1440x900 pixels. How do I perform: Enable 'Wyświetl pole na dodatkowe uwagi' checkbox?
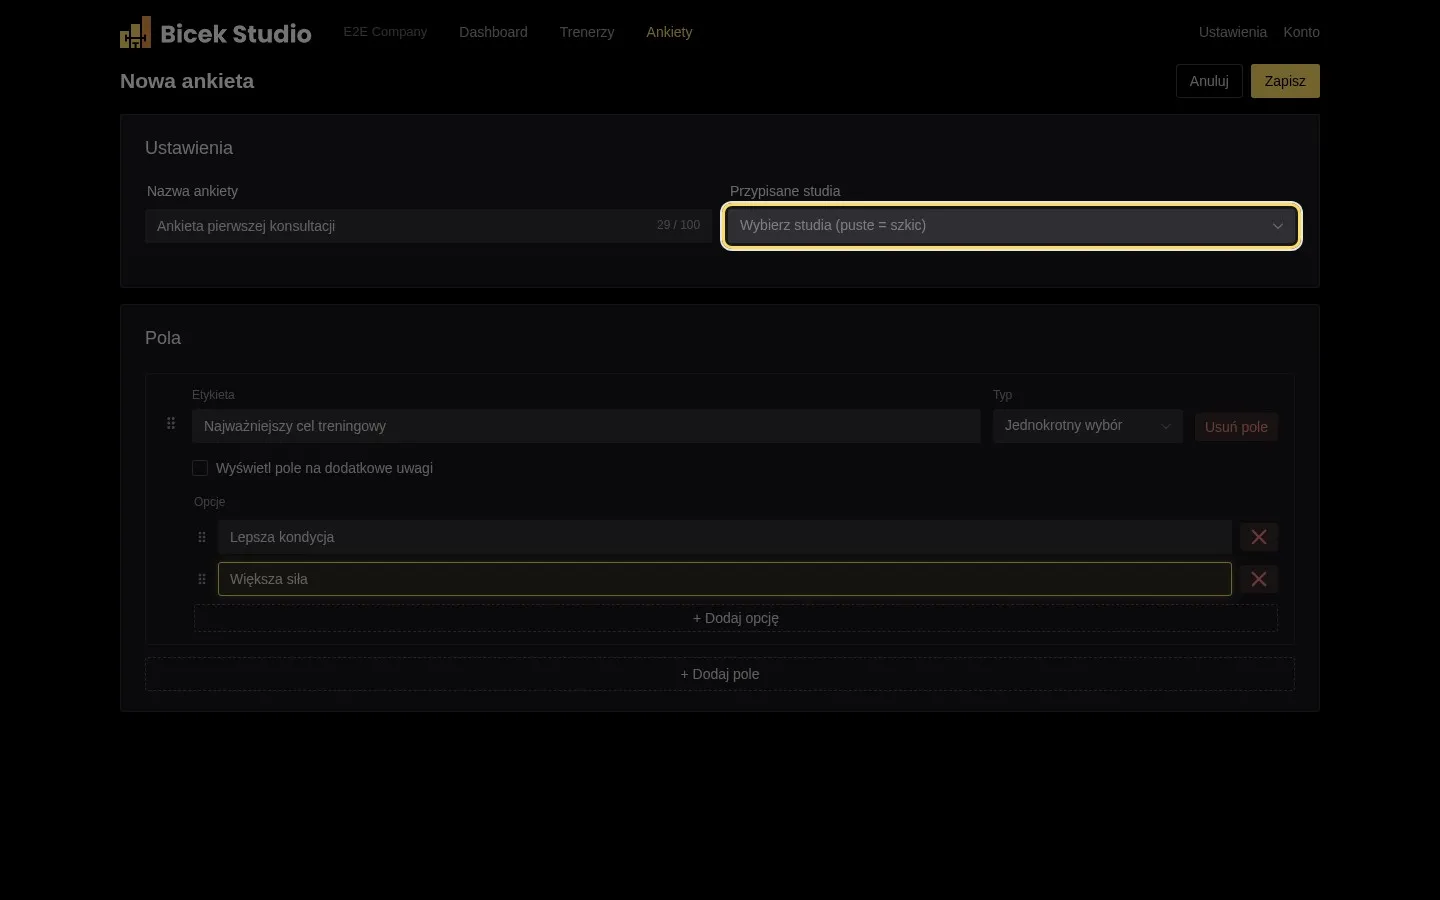click(200, 468)
